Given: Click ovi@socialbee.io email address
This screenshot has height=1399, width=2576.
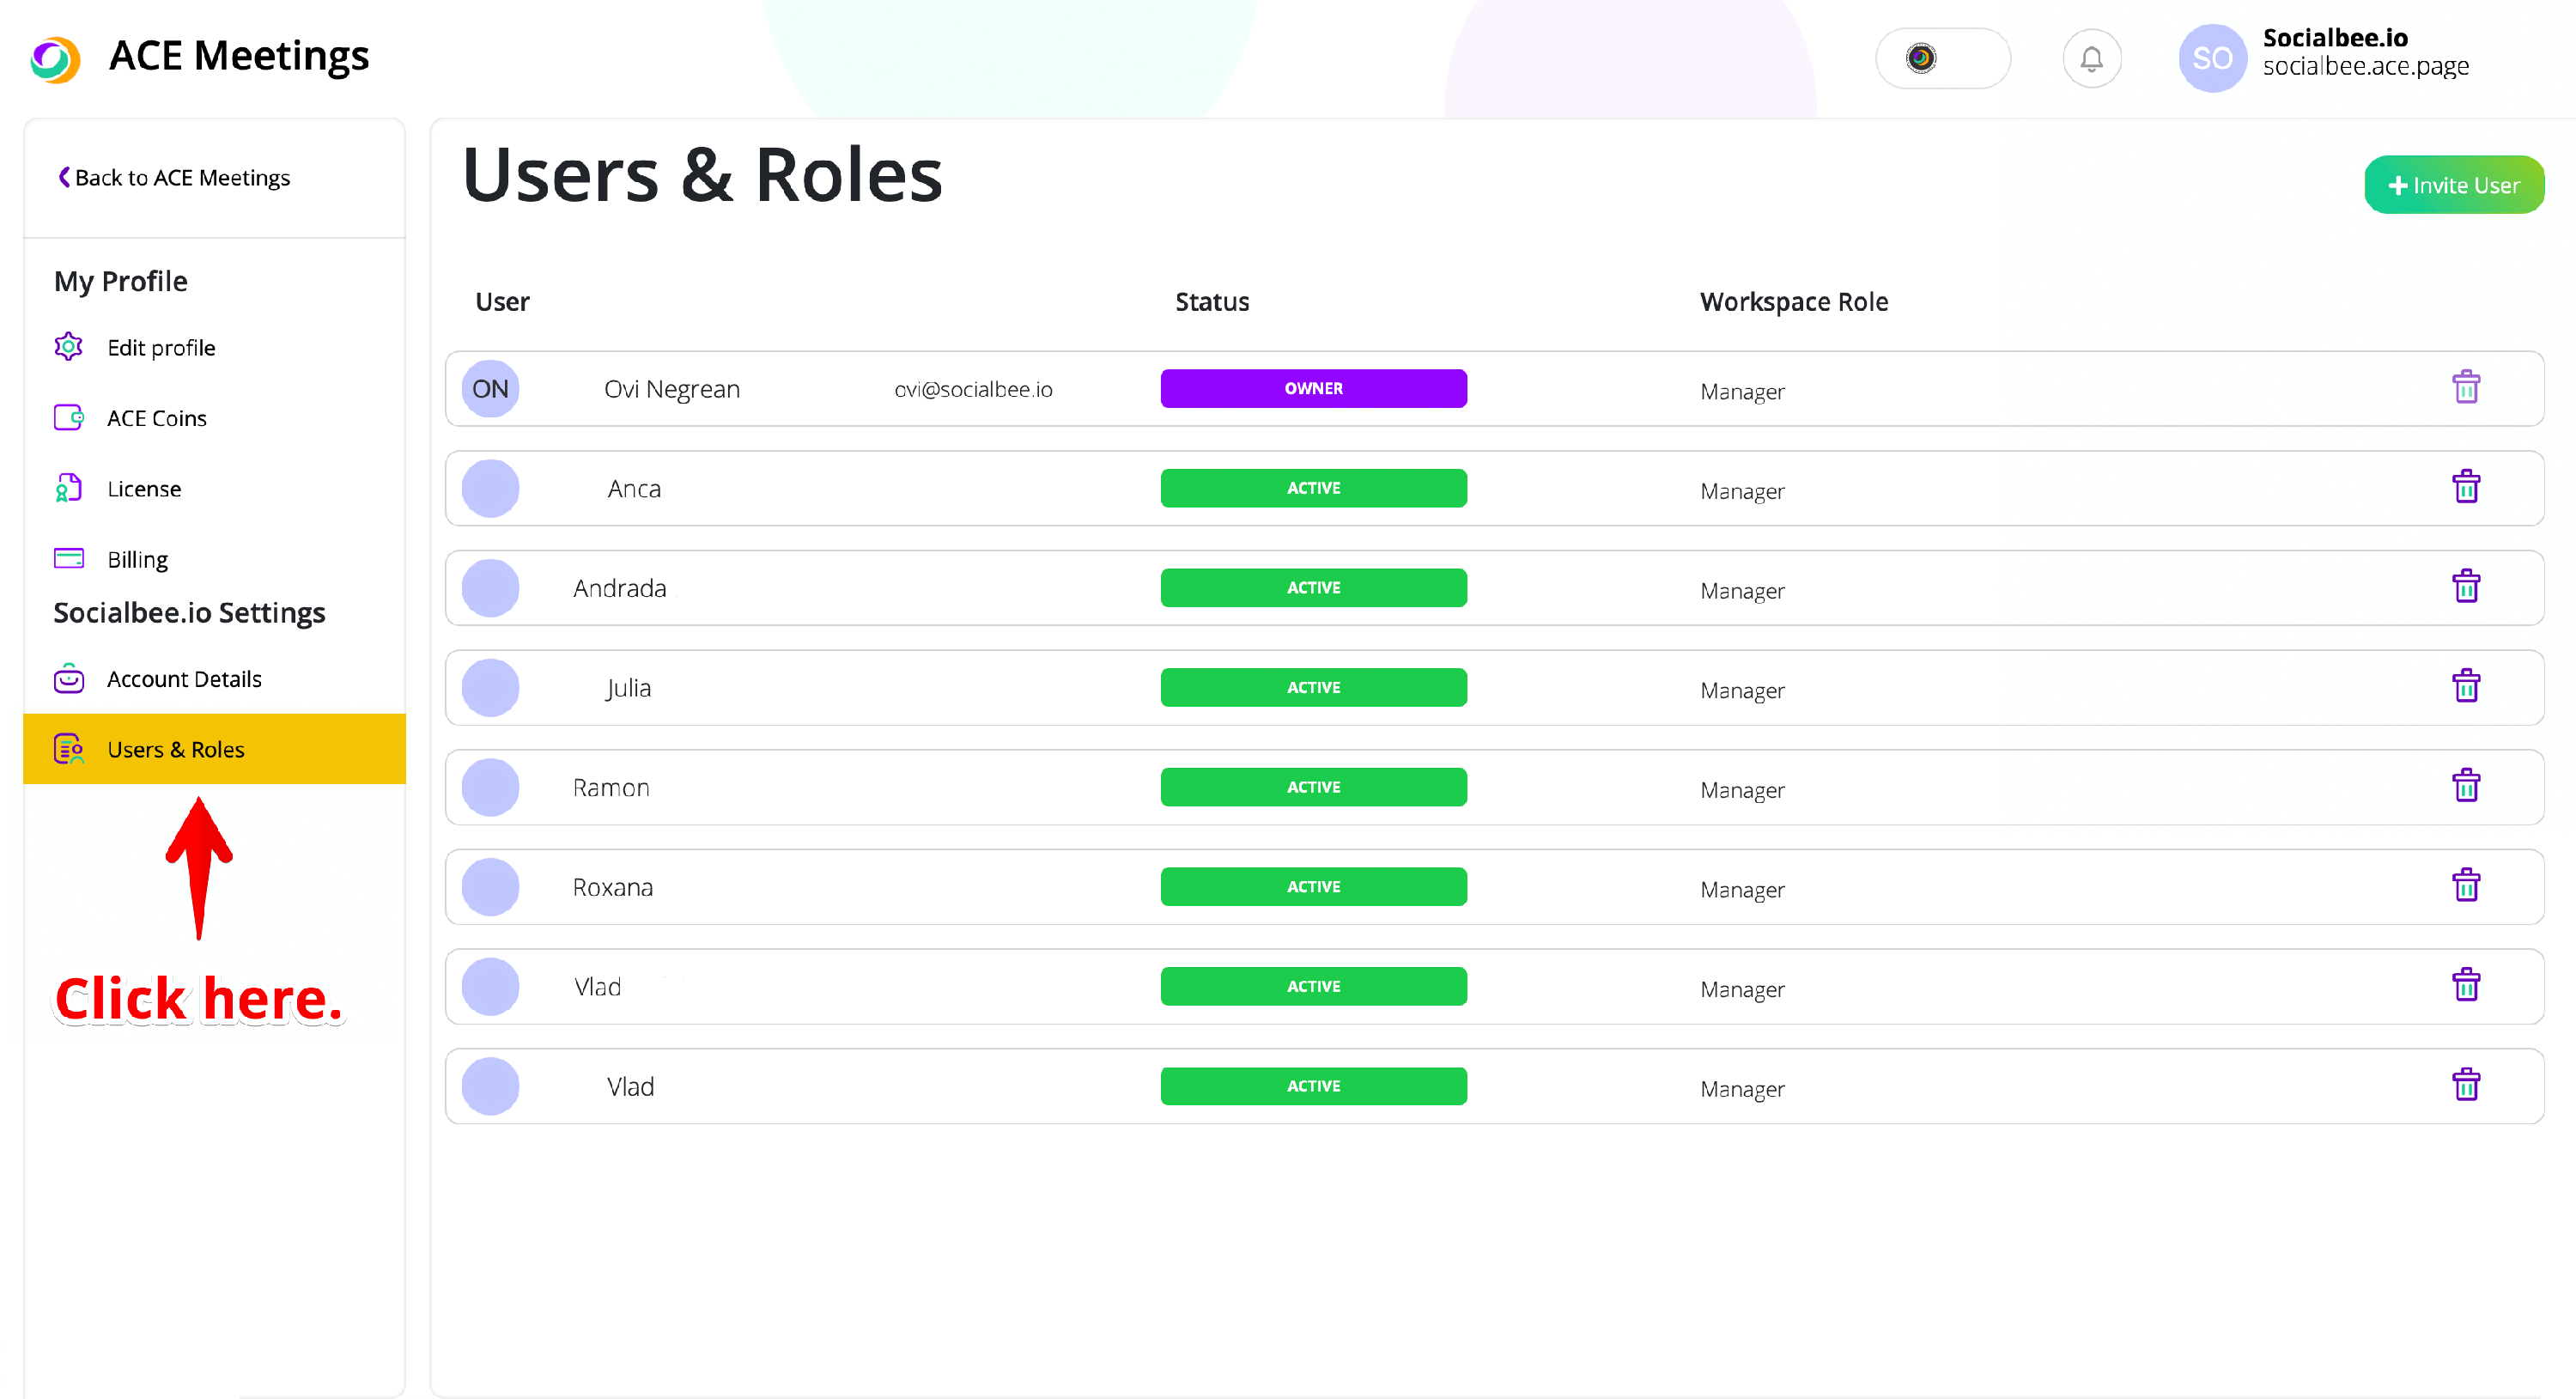Looking at the screenshot, I should pos(972,389).
